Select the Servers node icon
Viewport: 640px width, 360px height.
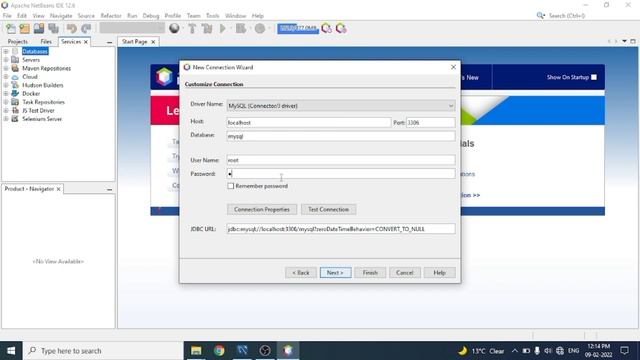pyautogui.click(x=15, y=60)
